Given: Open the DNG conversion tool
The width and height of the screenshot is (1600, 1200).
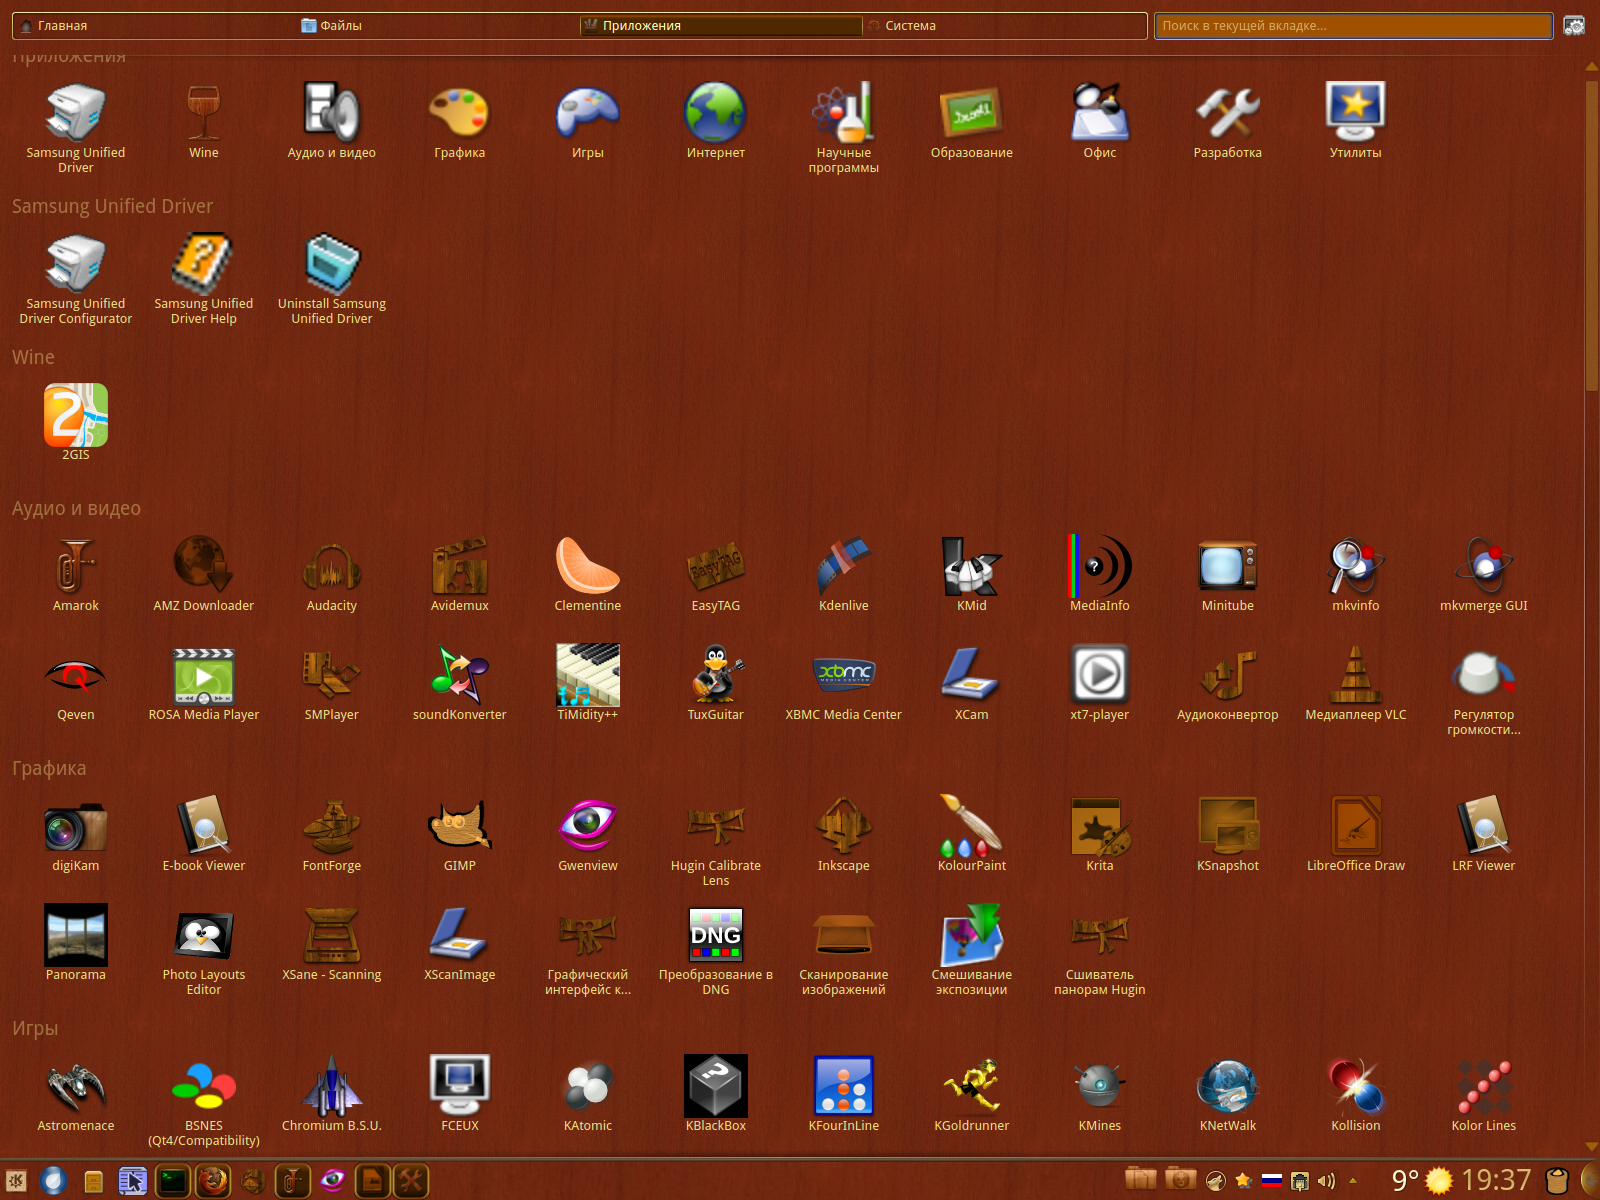Looking at the screenshot, I should click(716, 951).
